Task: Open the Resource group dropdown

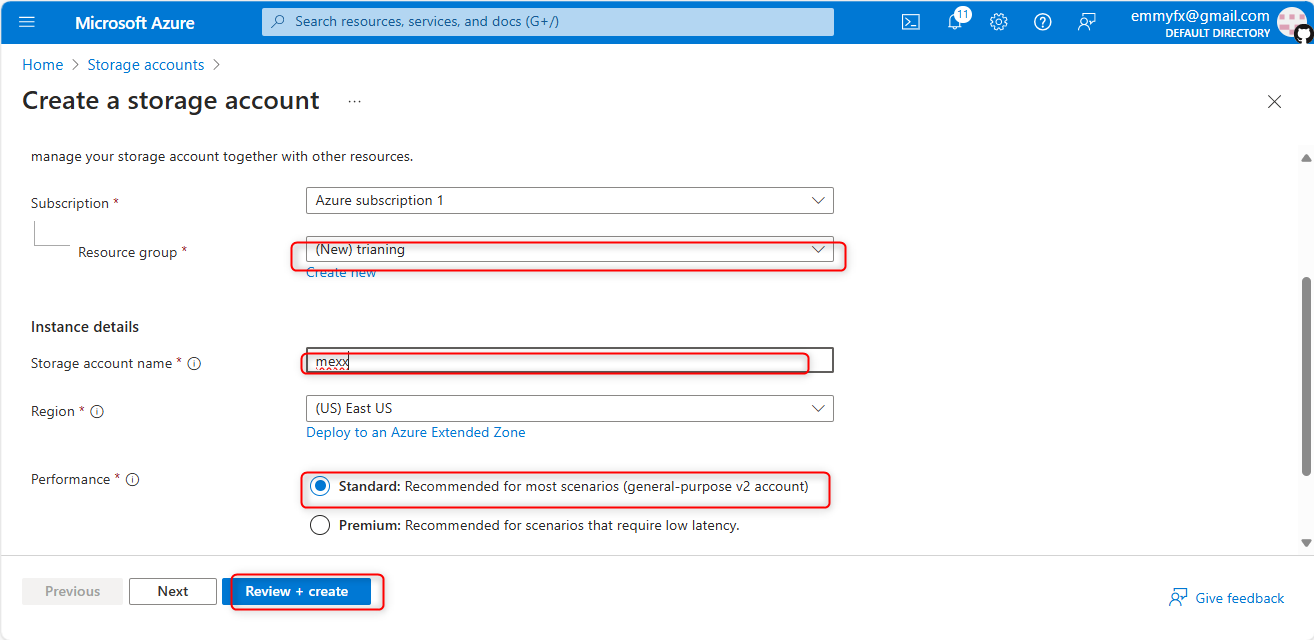Action: click(x=569, y=250)
